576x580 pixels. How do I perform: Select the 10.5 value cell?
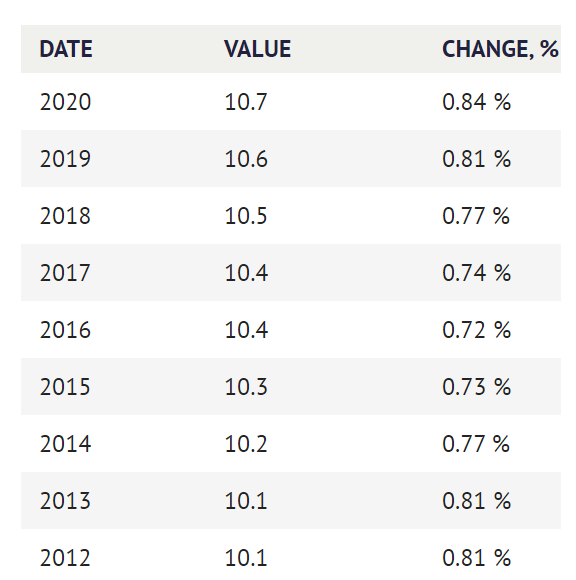click(x=246, y=216)
